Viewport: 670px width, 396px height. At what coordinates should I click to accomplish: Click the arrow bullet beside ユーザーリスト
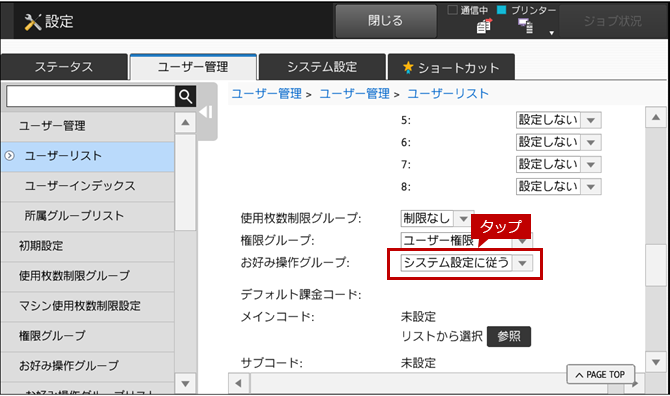point(9,156)
